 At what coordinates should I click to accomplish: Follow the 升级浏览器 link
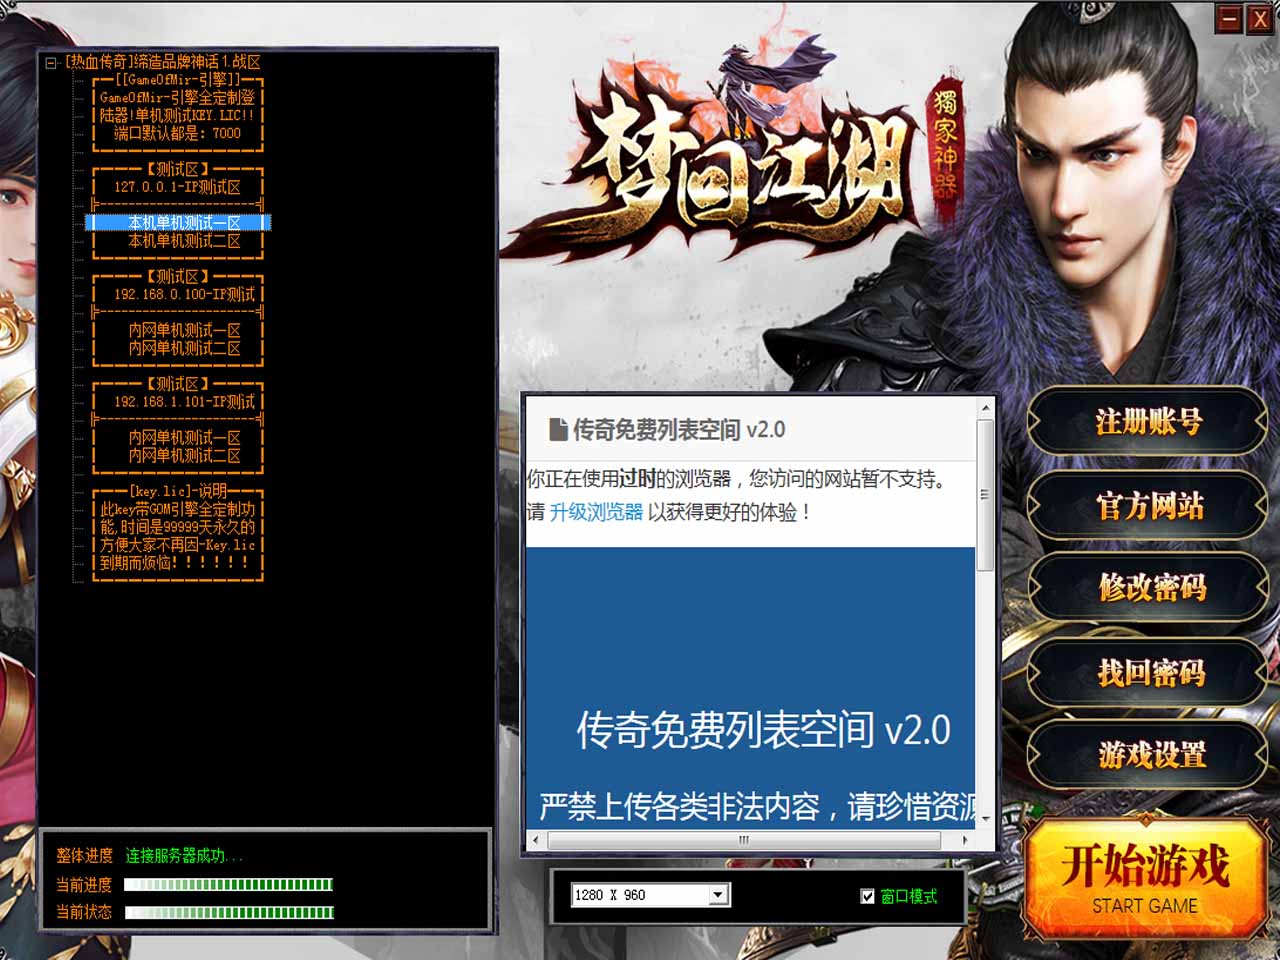click(x=596, y=512)
